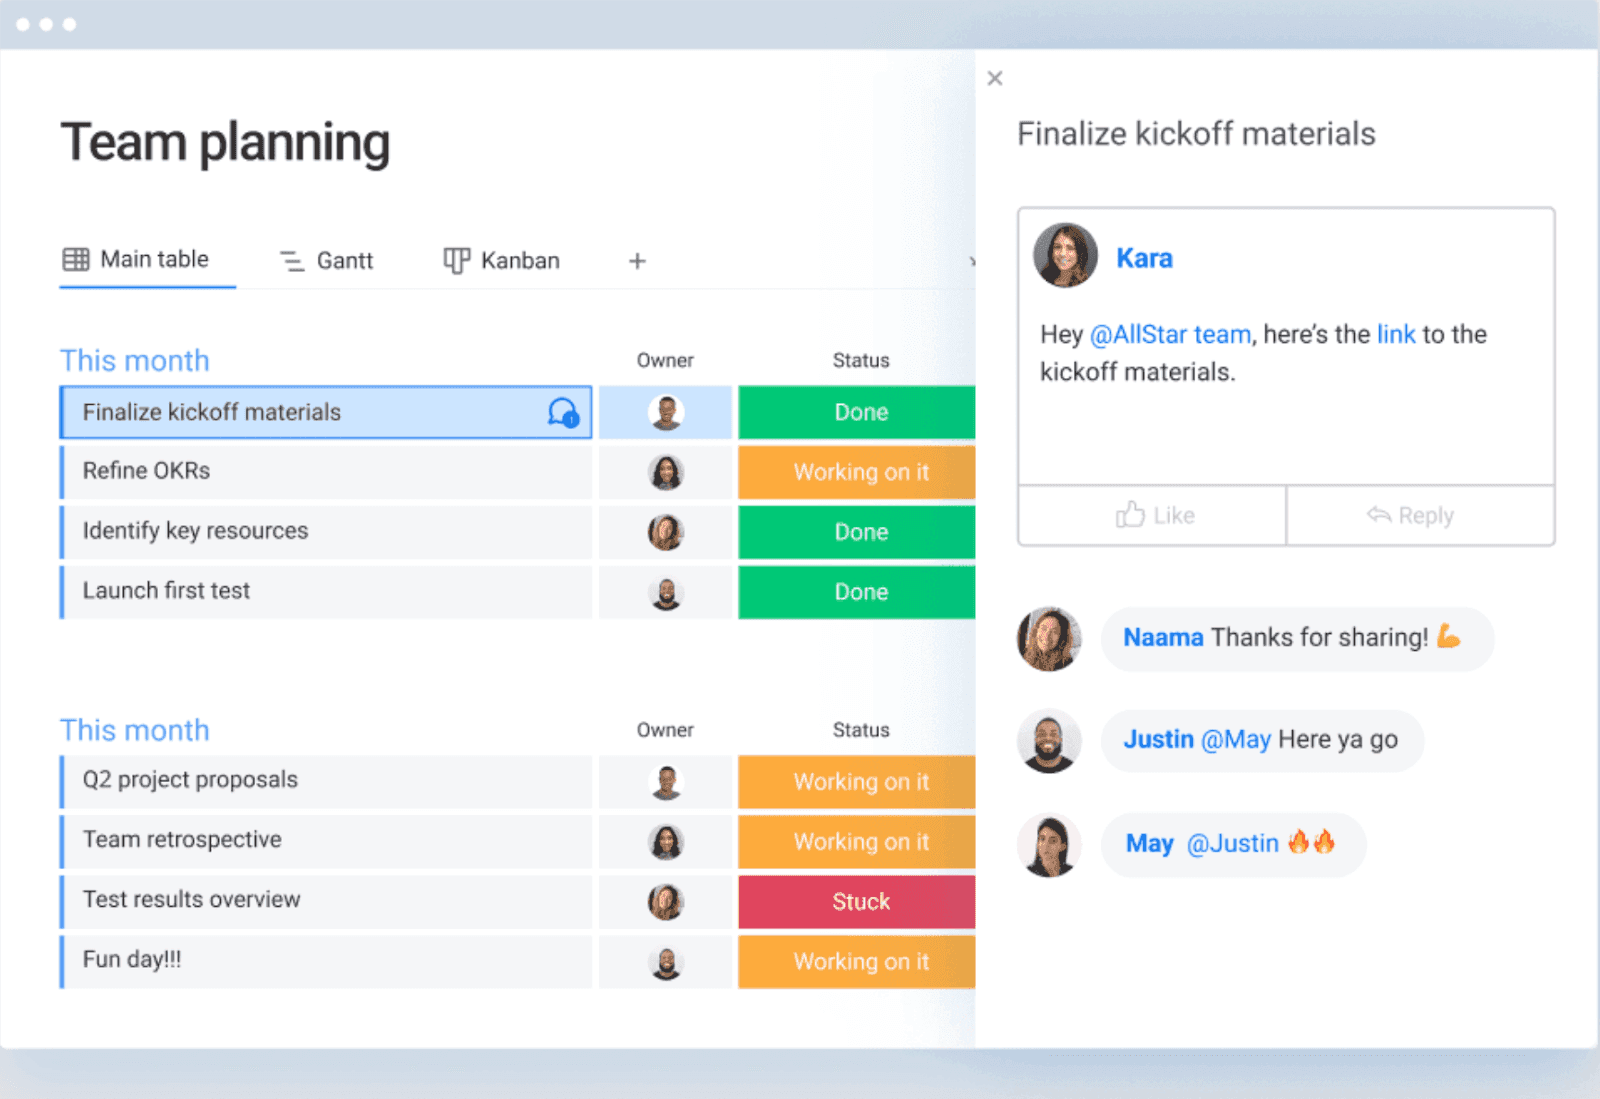Click the Team planning board title
The width and height of the screenshot is (1600, 1099).
(225, 142)
